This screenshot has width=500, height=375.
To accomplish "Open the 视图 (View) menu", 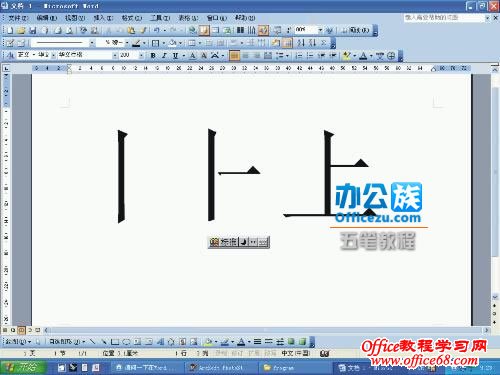I will 75,18.
